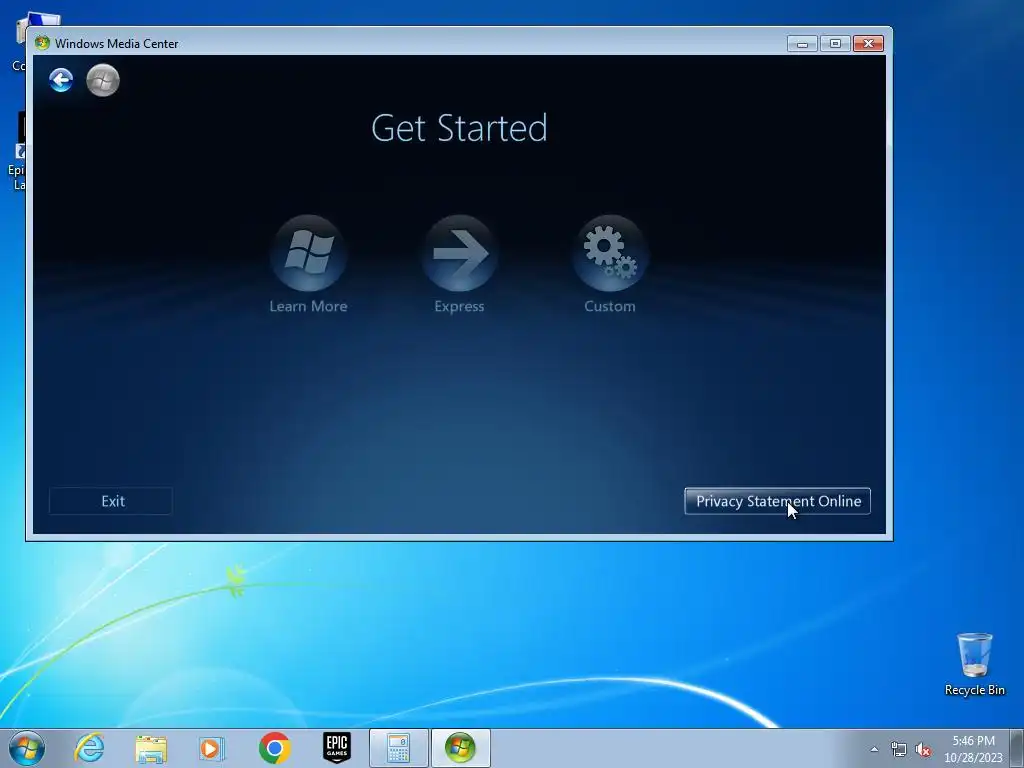Click the Exit button
This screenshot has width=1024, height=768.
tap(111, 501)
